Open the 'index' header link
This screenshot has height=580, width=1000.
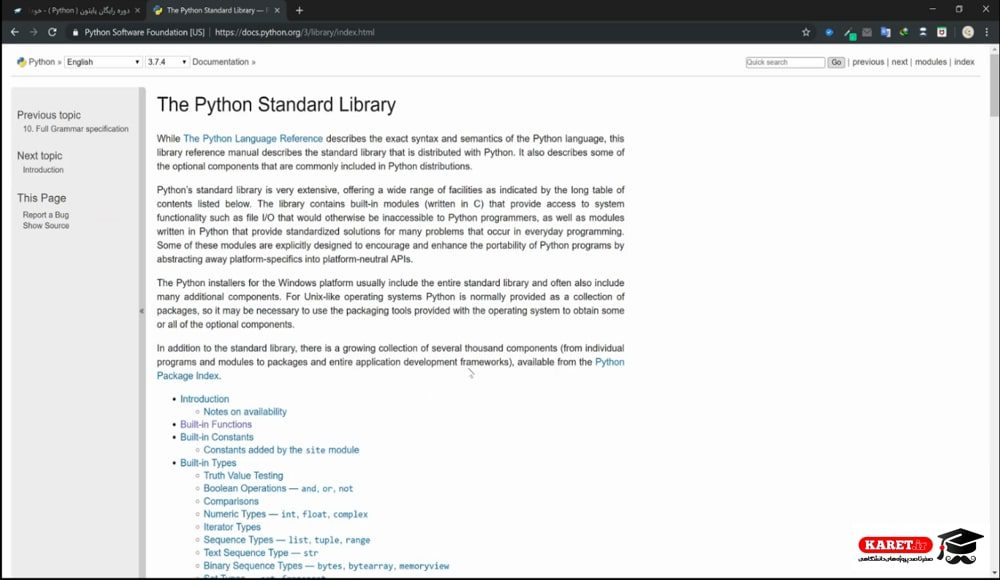pyautogui.click(x=964, y=62)
